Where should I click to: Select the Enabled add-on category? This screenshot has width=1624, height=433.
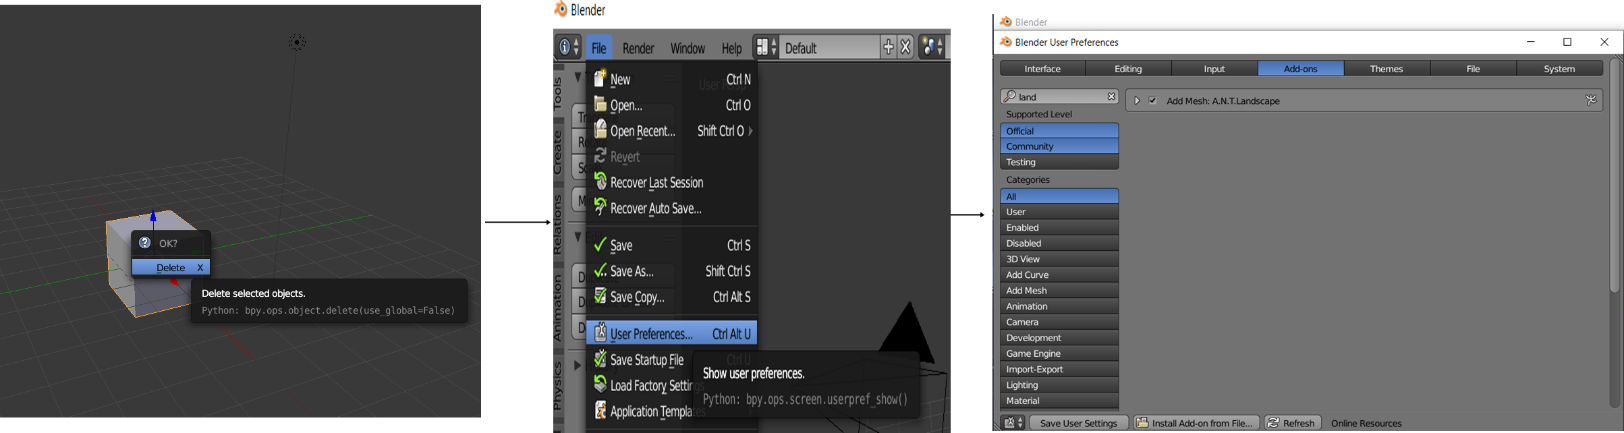click(x=1059, y=228)
